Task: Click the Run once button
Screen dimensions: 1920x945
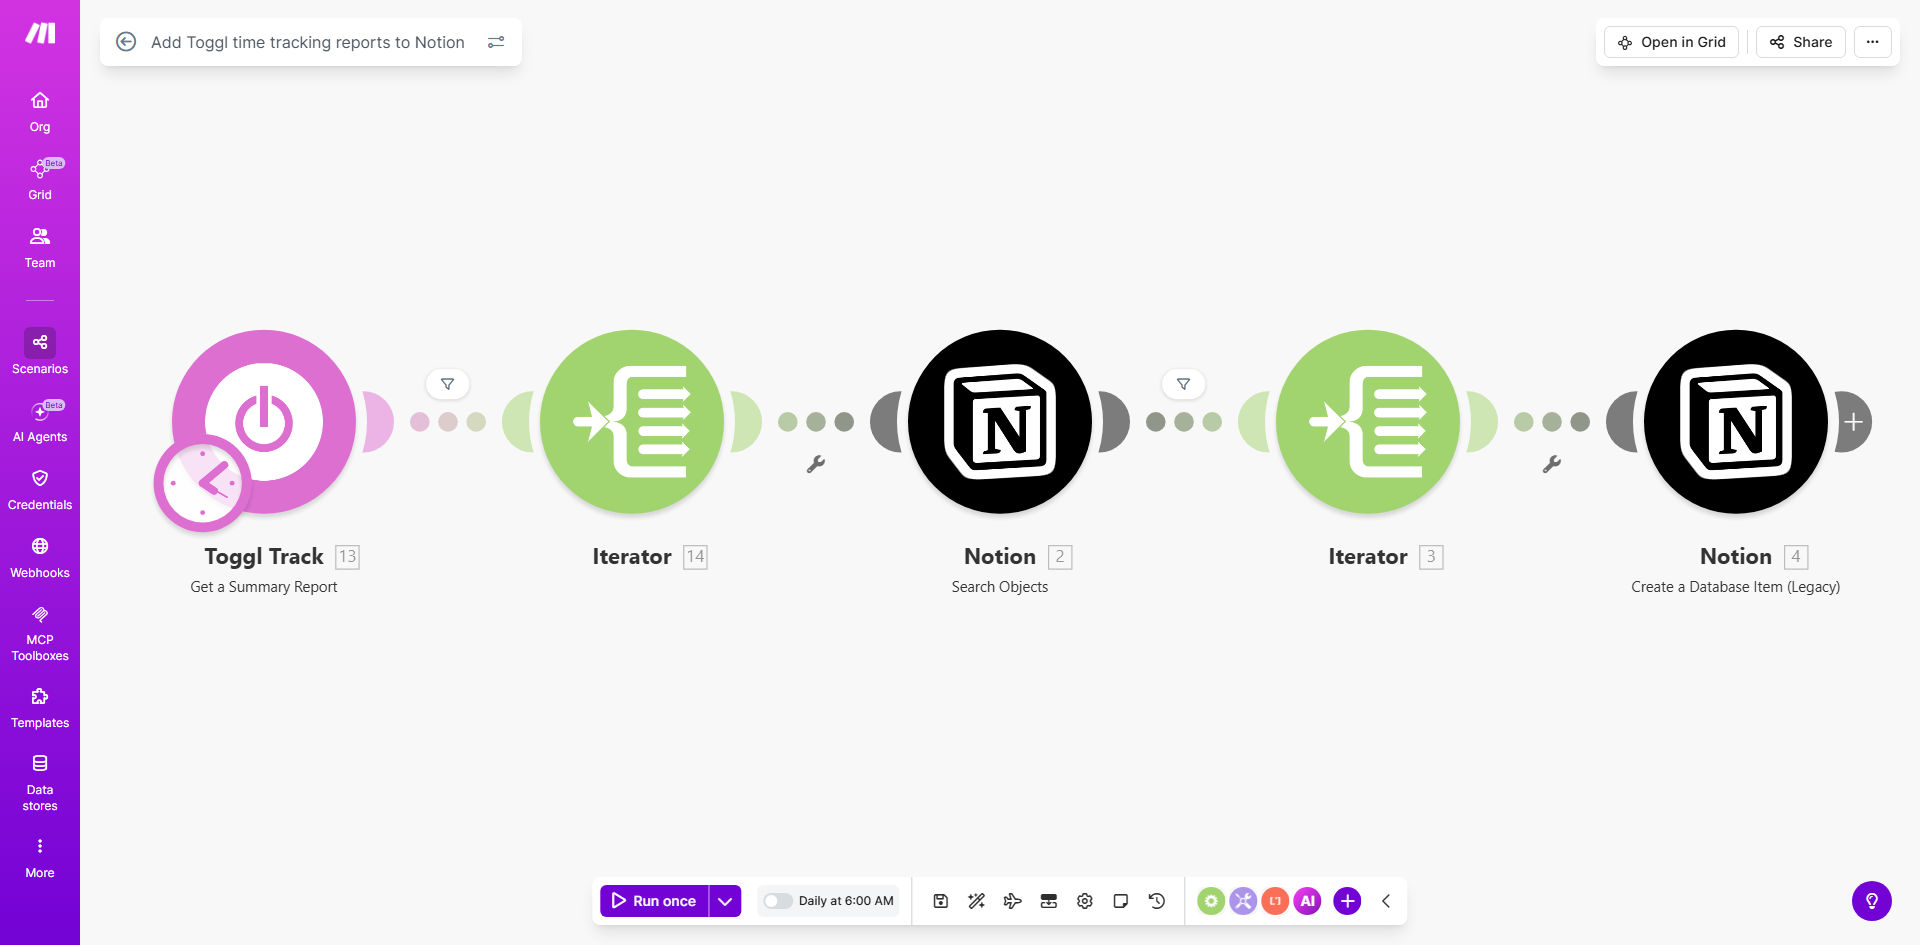Action: pos(654,901)
